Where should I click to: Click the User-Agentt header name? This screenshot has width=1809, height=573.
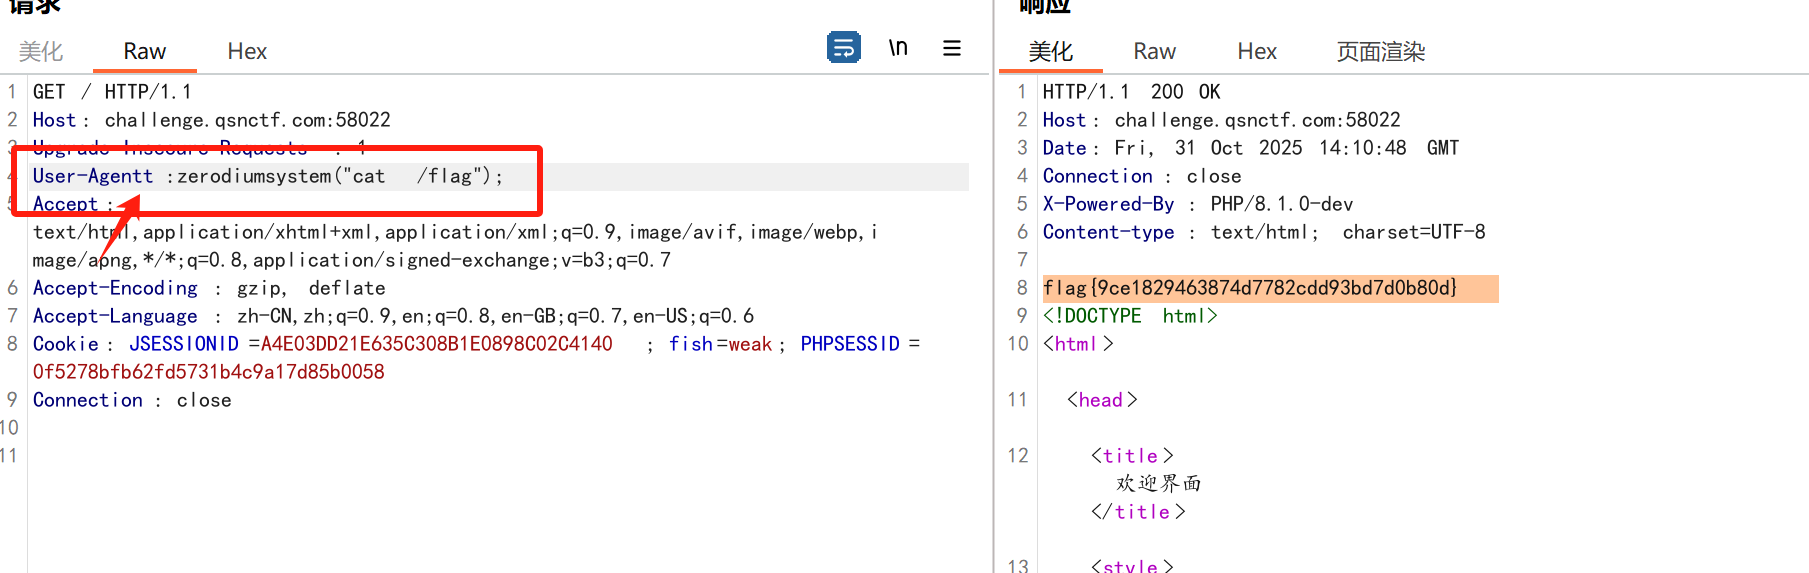pos(93,176)
